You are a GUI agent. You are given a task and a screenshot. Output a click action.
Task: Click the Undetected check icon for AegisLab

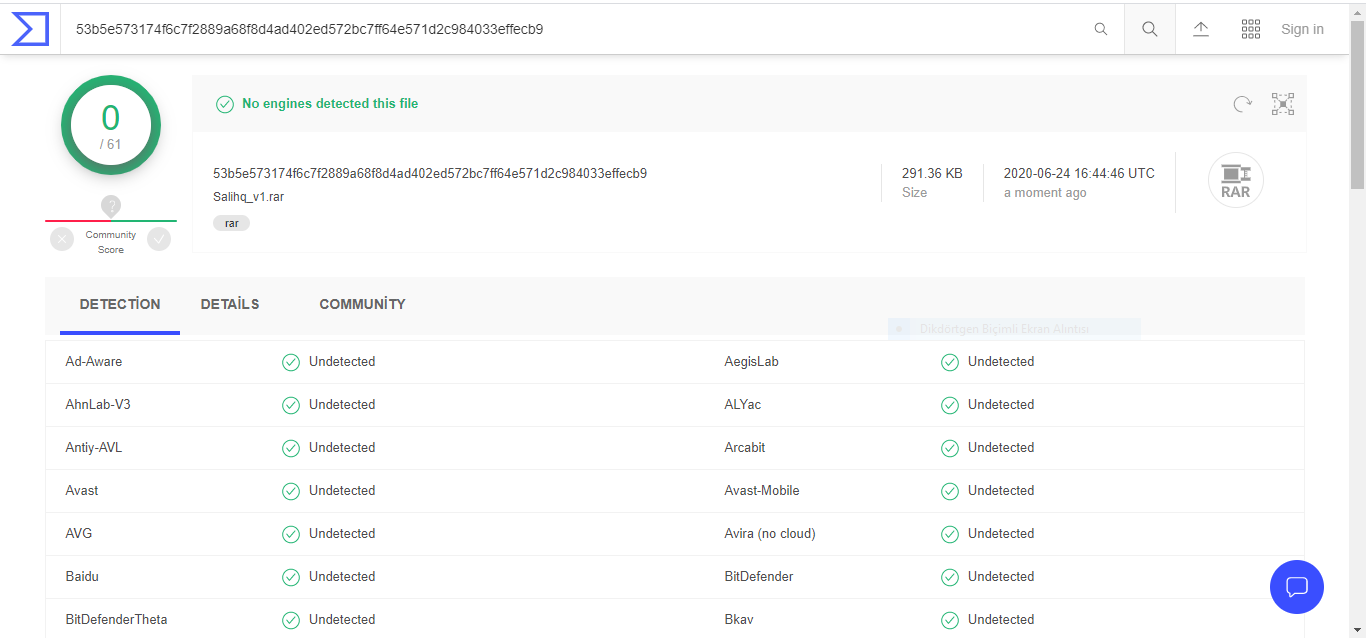tap(950, 362)
